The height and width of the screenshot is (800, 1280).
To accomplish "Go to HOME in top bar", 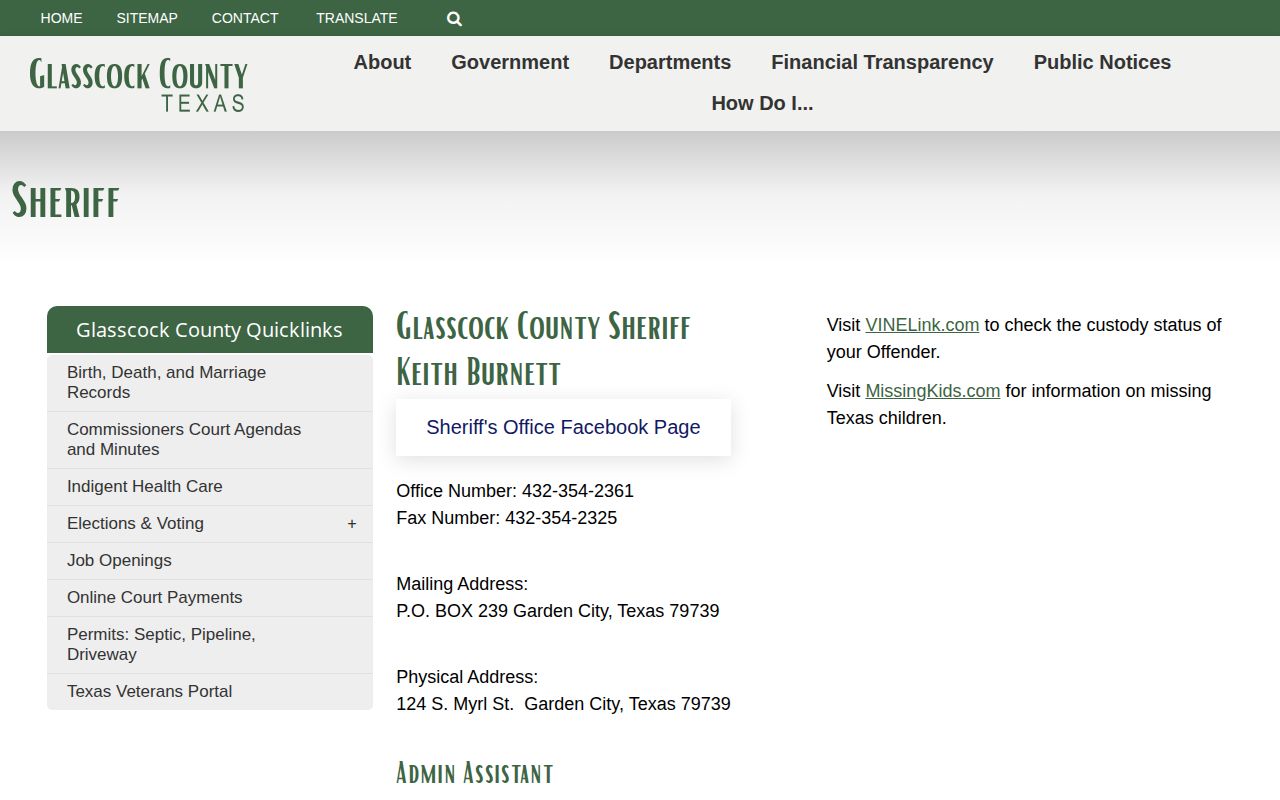I will pyautogui.click(x=61, y=18).
